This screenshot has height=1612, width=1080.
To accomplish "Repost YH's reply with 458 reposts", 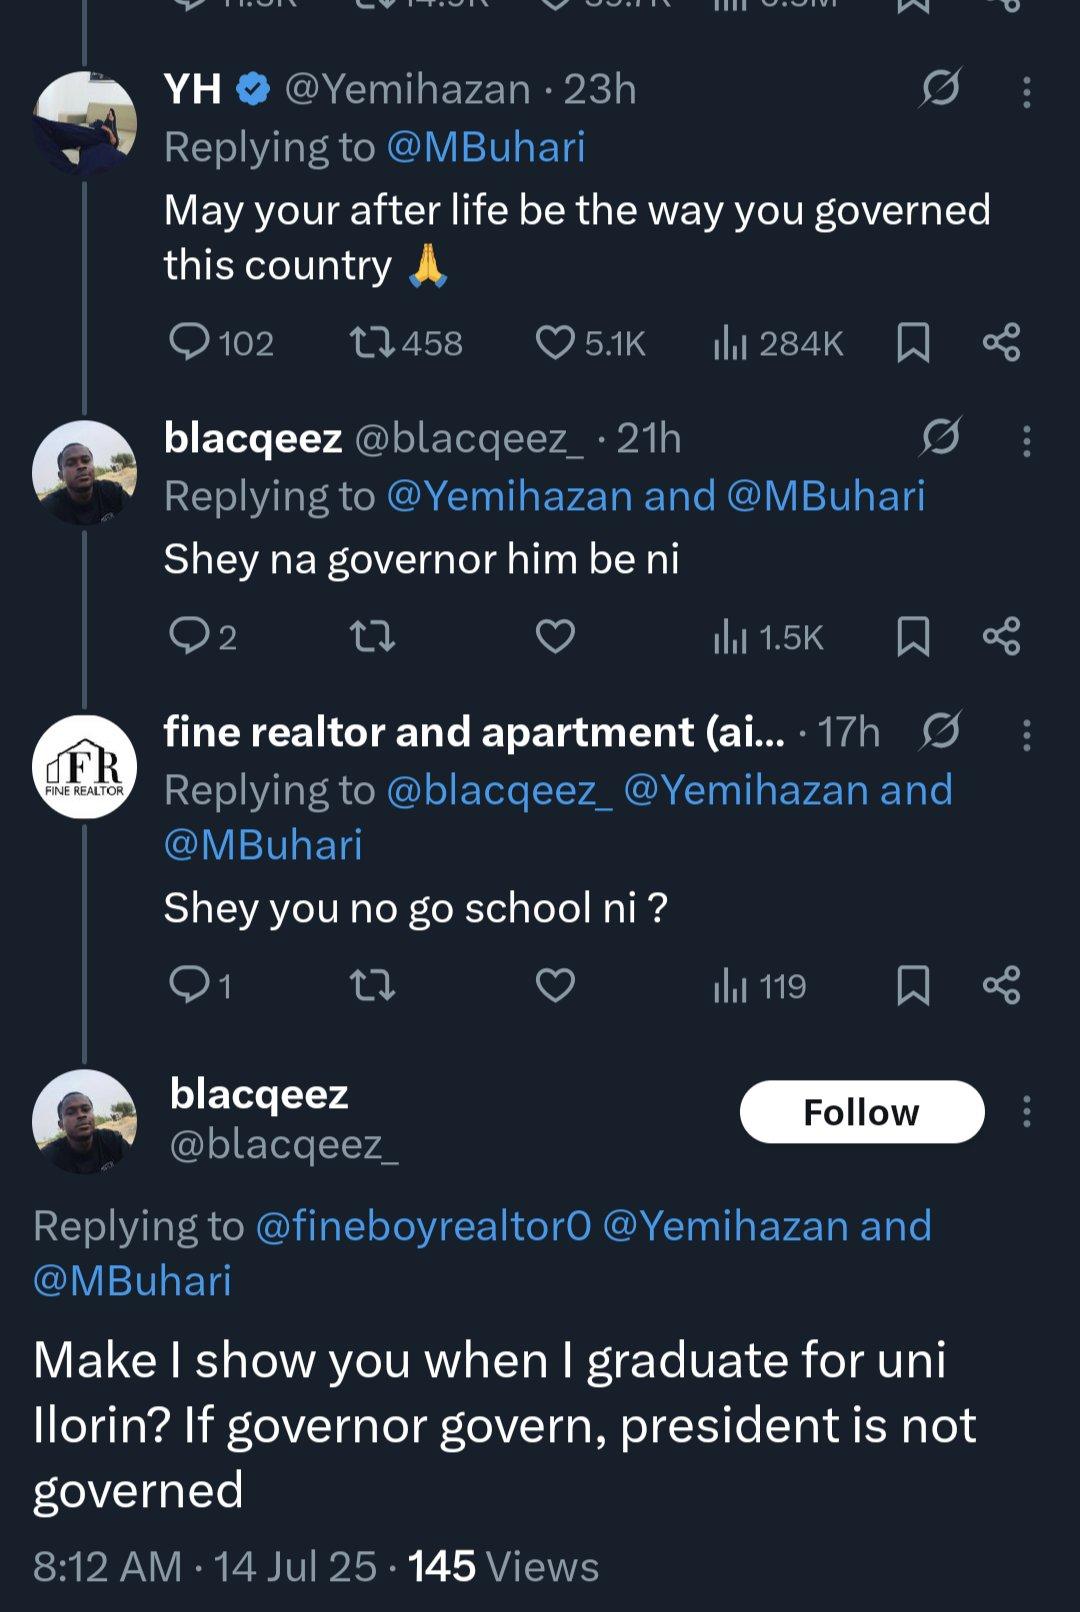I will pyautogui.click(x=372, y=343).
